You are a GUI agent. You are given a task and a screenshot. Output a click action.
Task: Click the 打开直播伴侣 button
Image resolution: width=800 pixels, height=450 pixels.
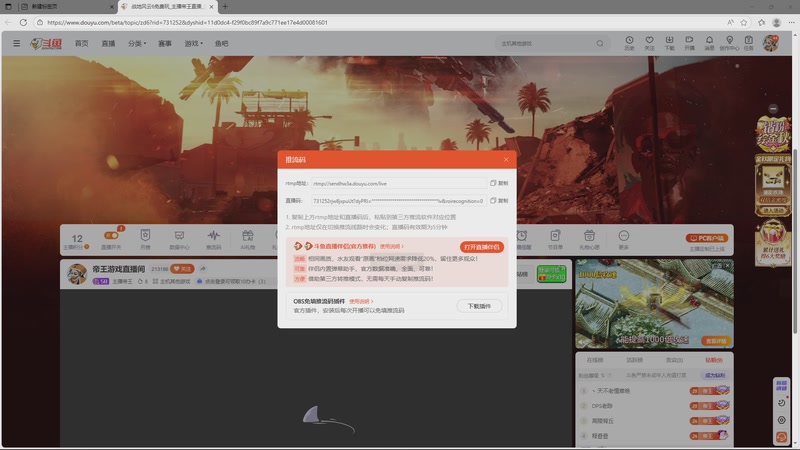coord(482,247)
